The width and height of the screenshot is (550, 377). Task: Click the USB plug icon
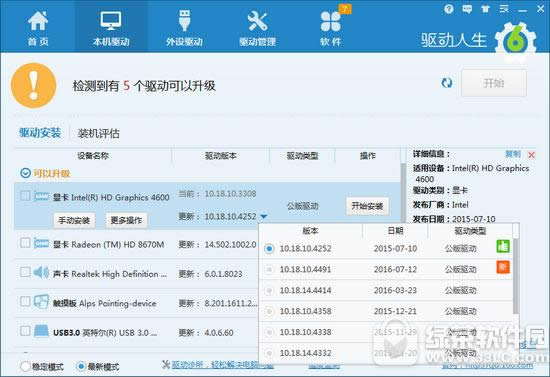point(184,20)
